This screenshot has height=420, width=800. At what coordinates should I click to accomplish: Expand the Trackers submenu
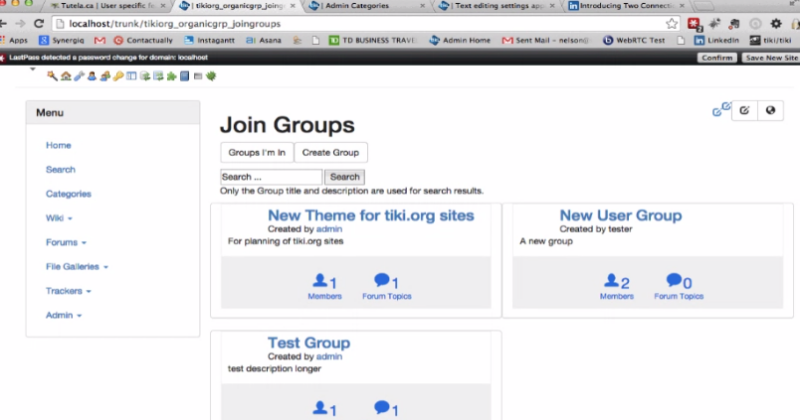(x=68, y=291)
